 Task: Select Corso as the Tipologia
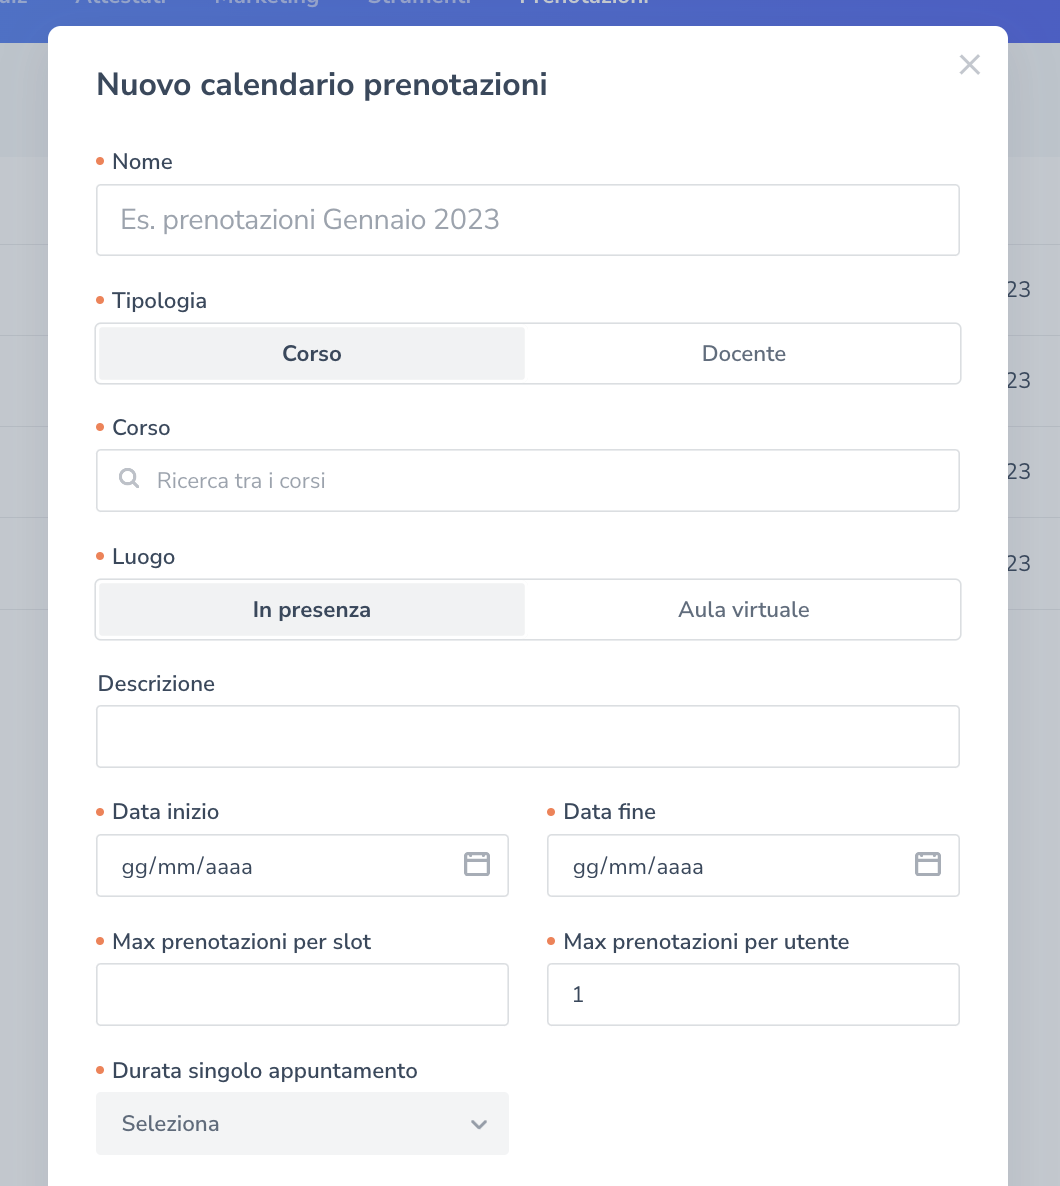pos(312,353)
